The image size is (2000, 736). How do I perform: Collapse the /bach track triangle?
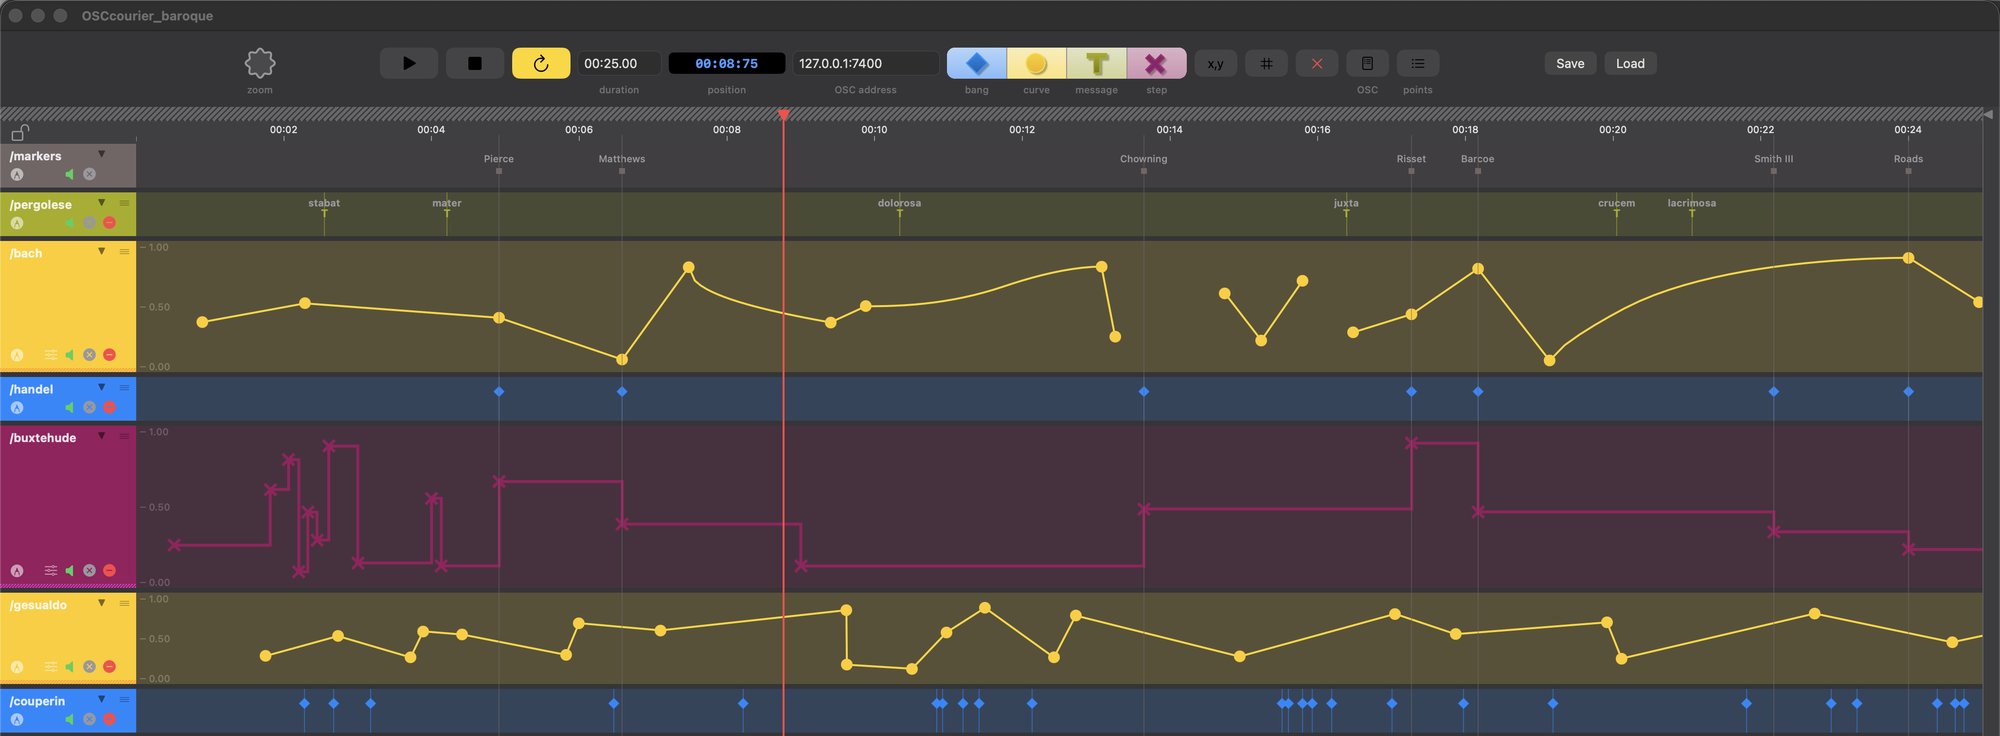click(x=102, y=251)
